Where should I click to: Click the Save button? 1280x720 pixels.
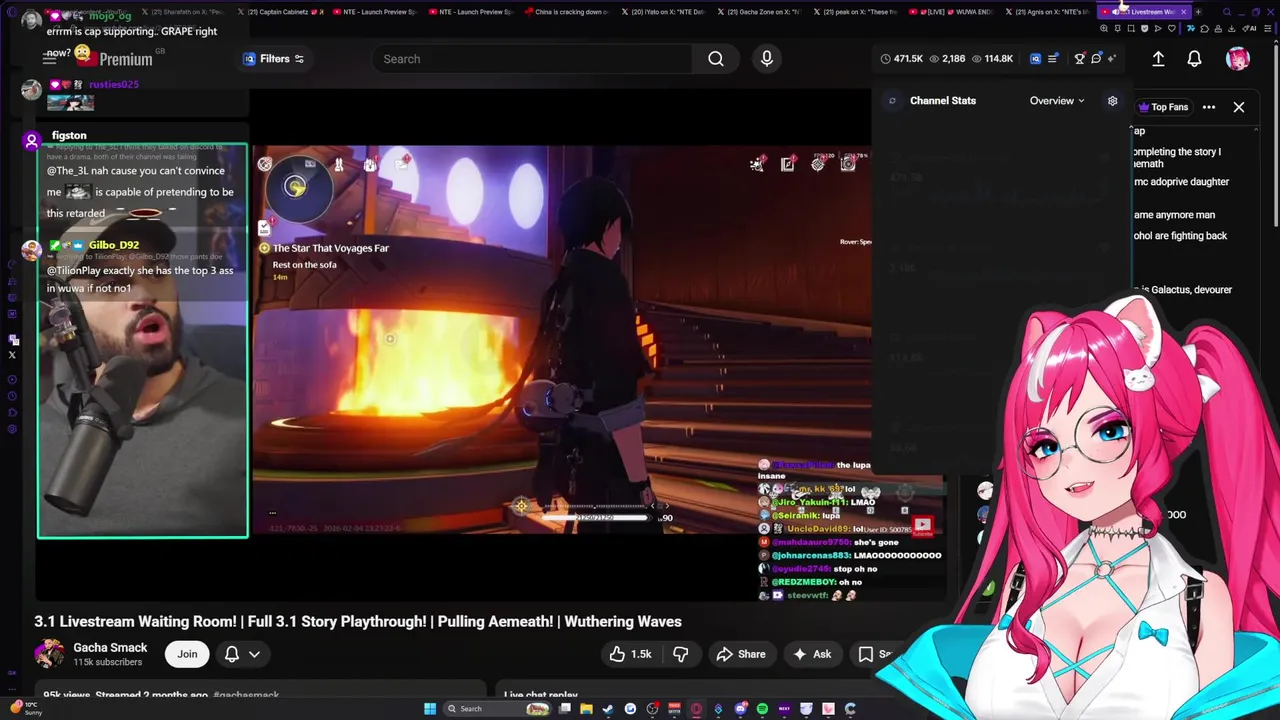[x=874, y=654]
